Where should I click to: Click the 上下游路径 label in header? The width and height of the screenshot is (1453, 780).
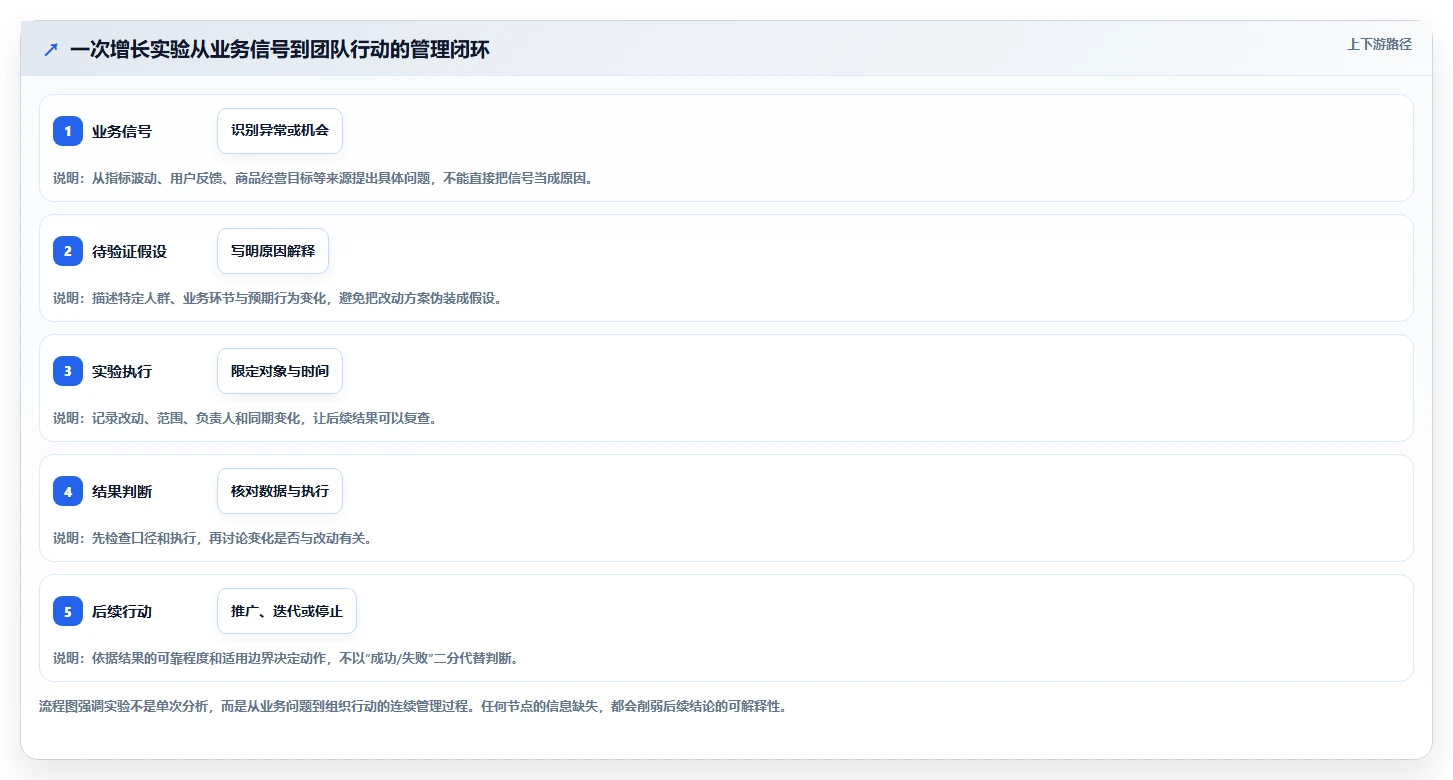point(1380,44)
